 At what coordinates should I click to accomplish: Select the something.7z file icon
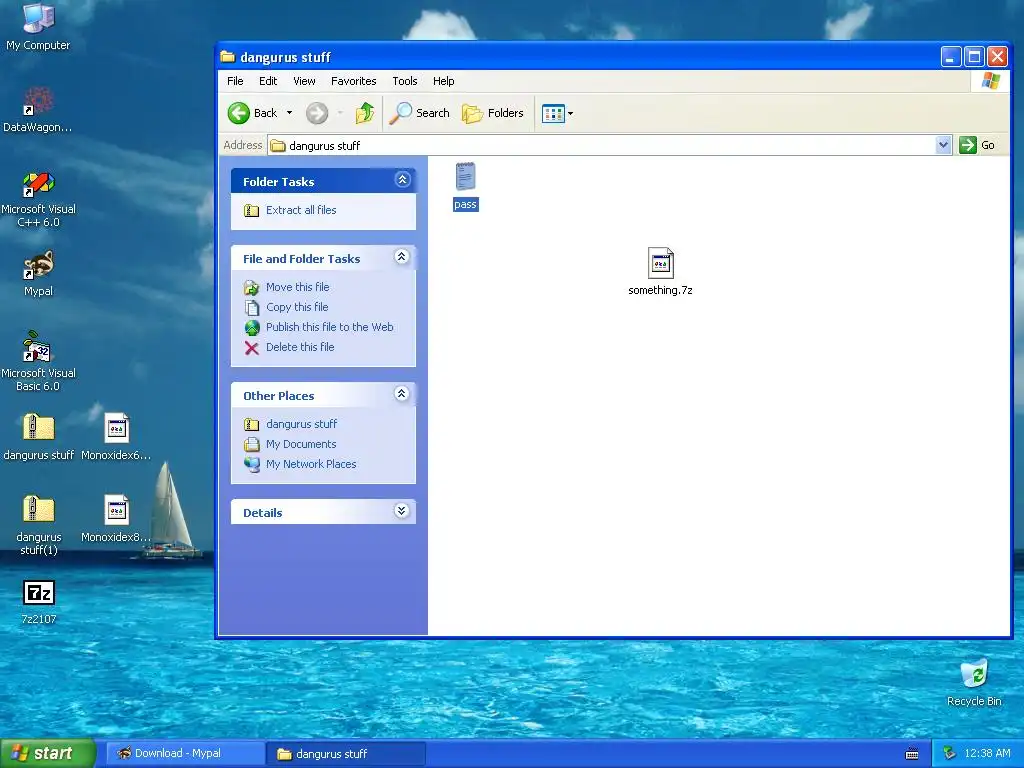660,263
